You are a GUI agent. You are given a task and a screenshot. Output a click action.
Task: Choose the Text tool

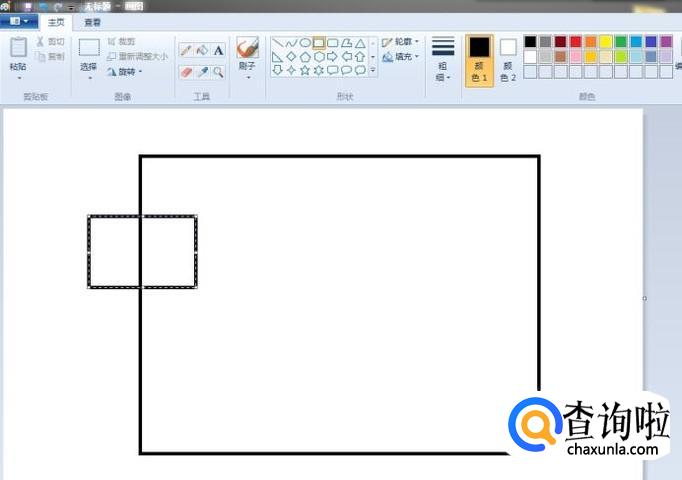(x=218, y=50)
